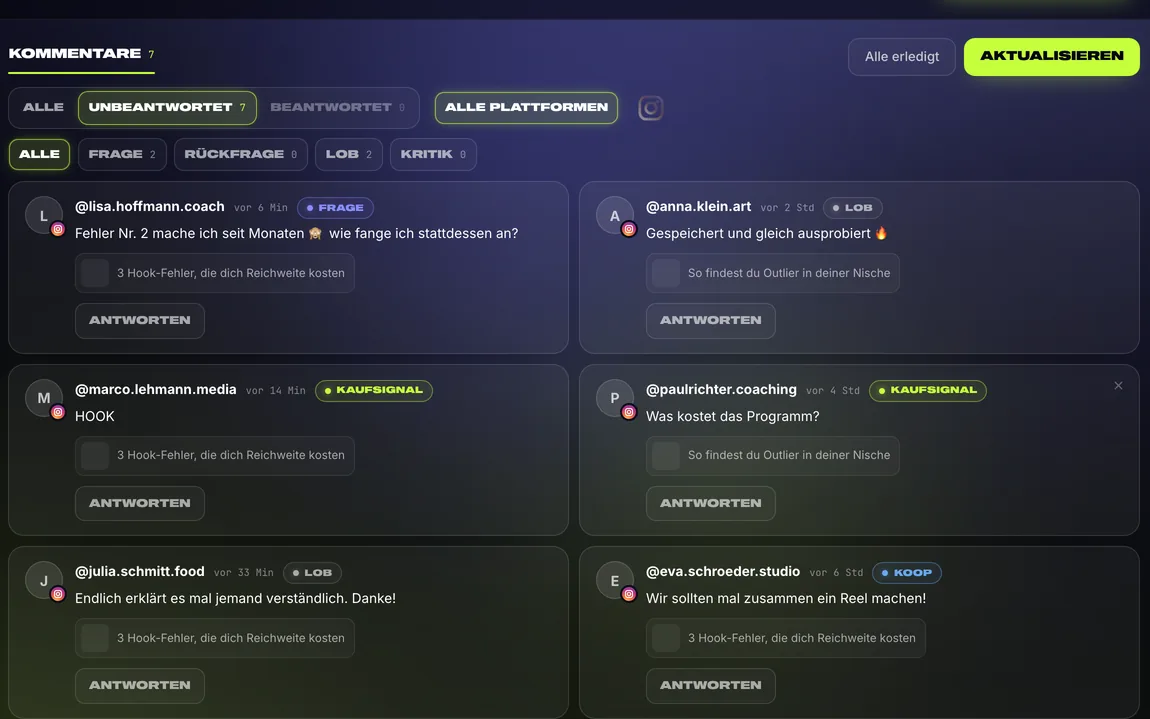Open post thumbnail in anna.klein.art comment
Screen dimensions: 1150x719
click(665, 273)
